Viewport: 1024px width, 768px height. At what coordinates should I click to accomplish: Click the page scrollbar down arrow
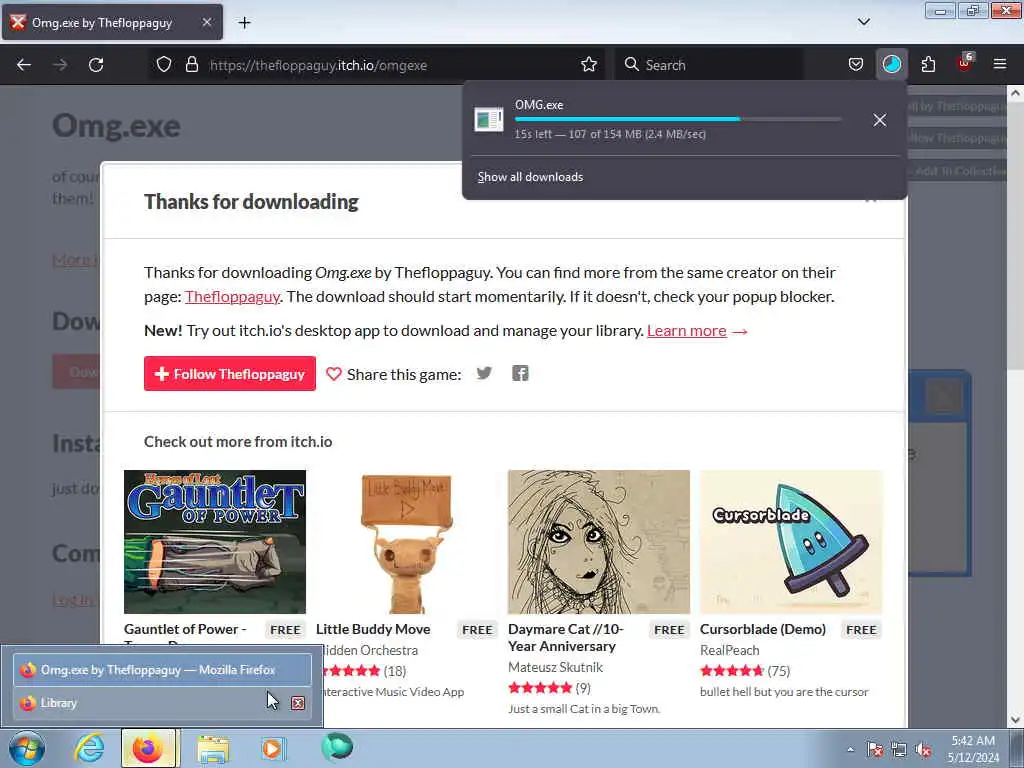tap(1015, 720)
